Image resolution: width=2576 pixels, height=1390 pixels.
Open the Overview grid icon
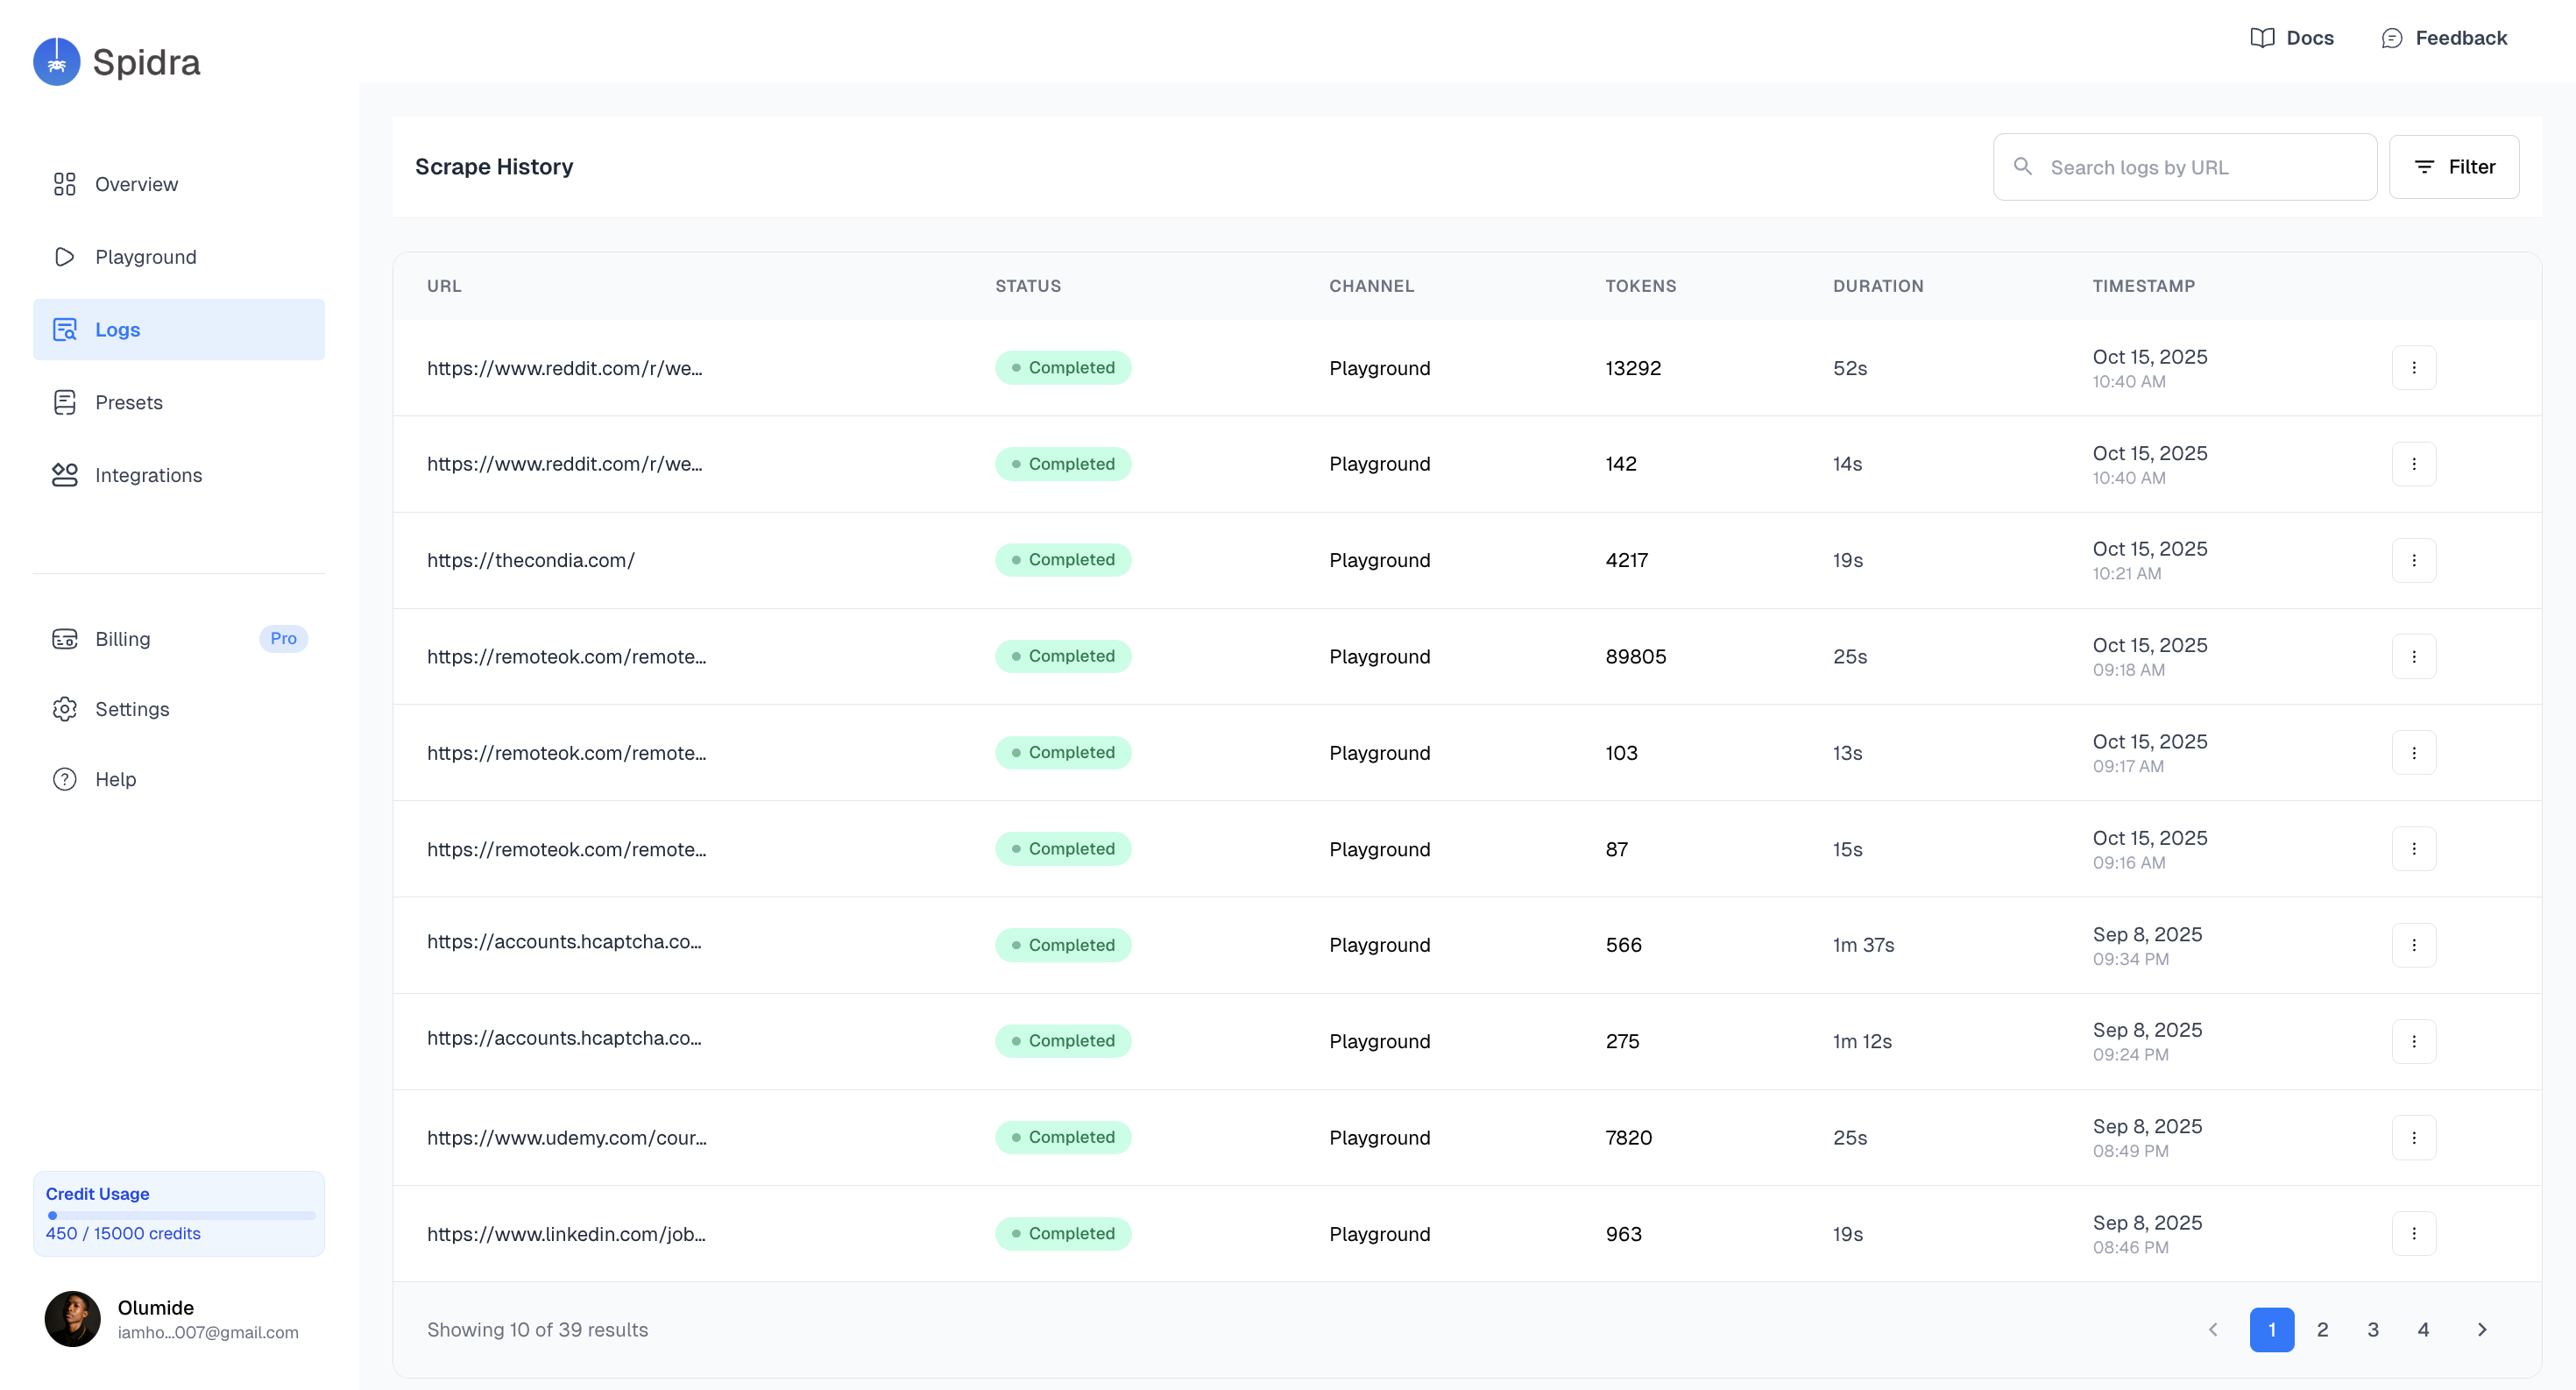click(64, 184)
